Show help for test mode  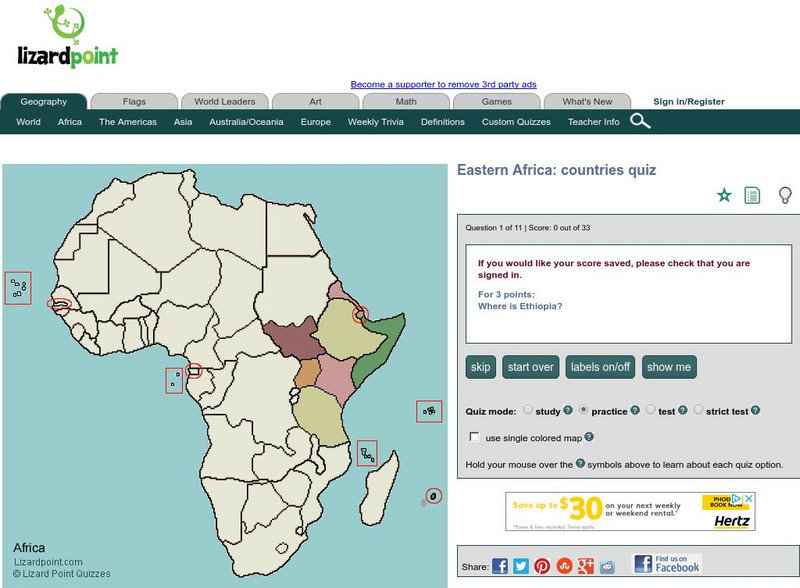683,410
